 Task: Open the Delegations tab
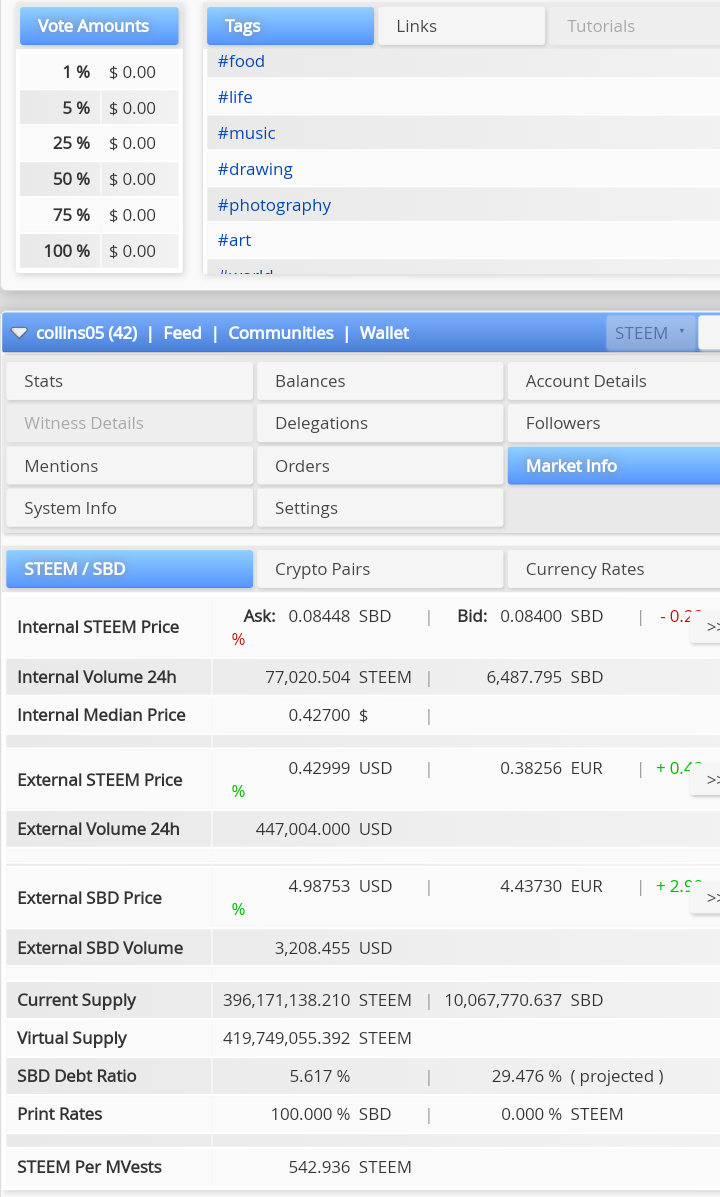pos(379,423)
